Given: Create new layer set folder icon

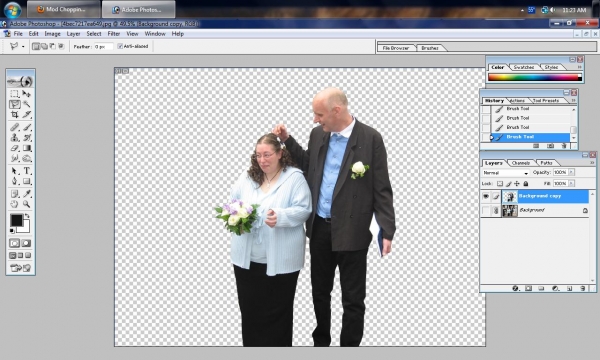Looking at the screenshot, I should tap(541, 288).
